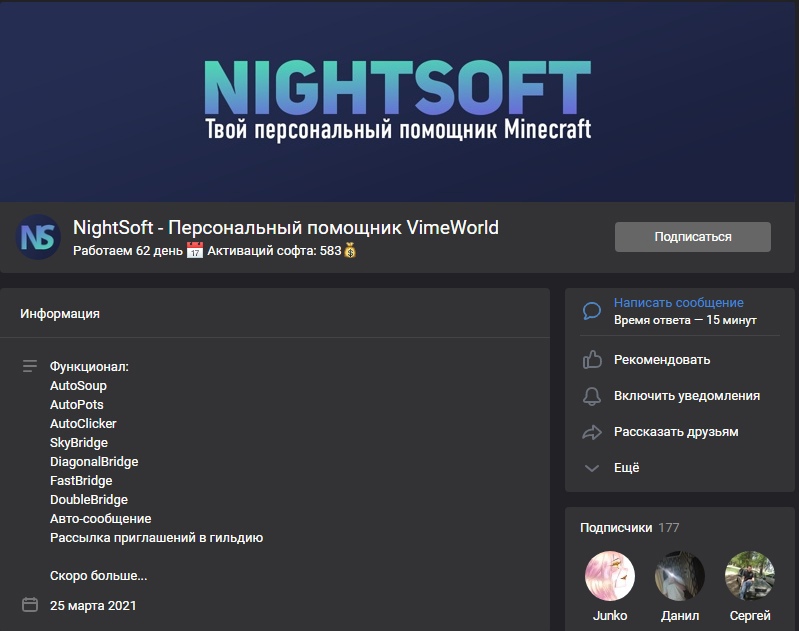Viewport: 799px width, 631px height.
Task: Click the bell notifications icon
Action: (592, 396)
